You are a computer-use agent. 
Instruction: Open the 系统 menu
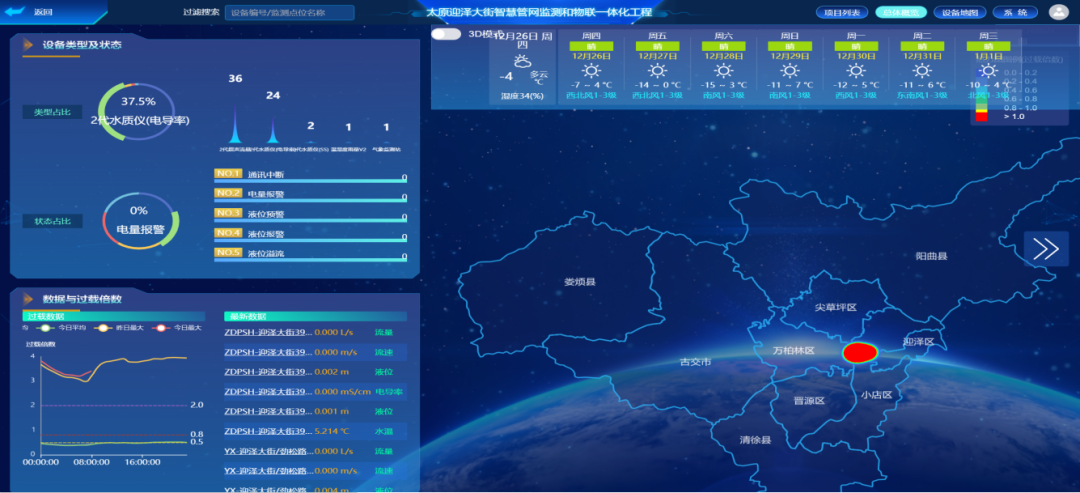pos(1015,12)
